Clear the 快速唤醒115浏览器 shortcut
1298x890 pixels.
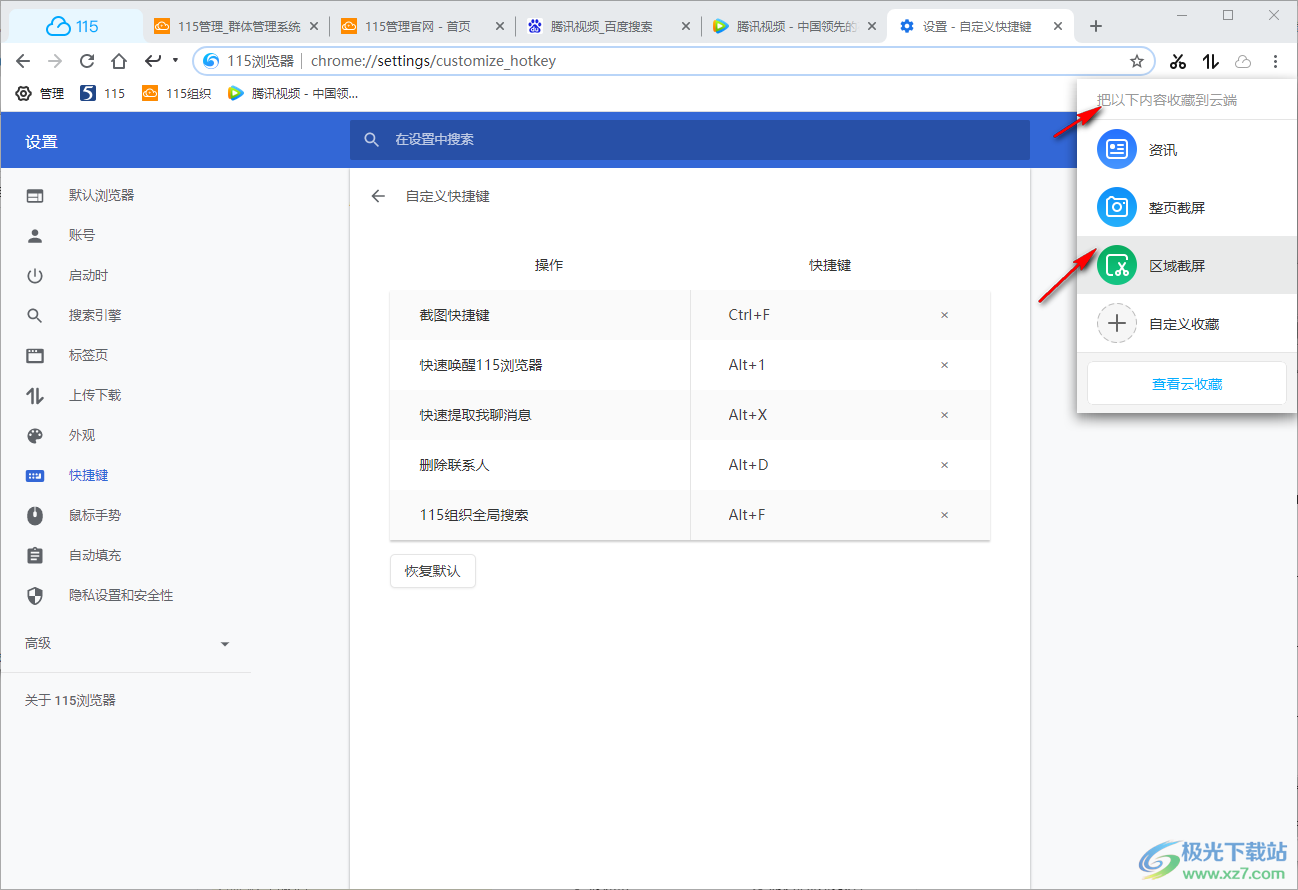point(944,365)
